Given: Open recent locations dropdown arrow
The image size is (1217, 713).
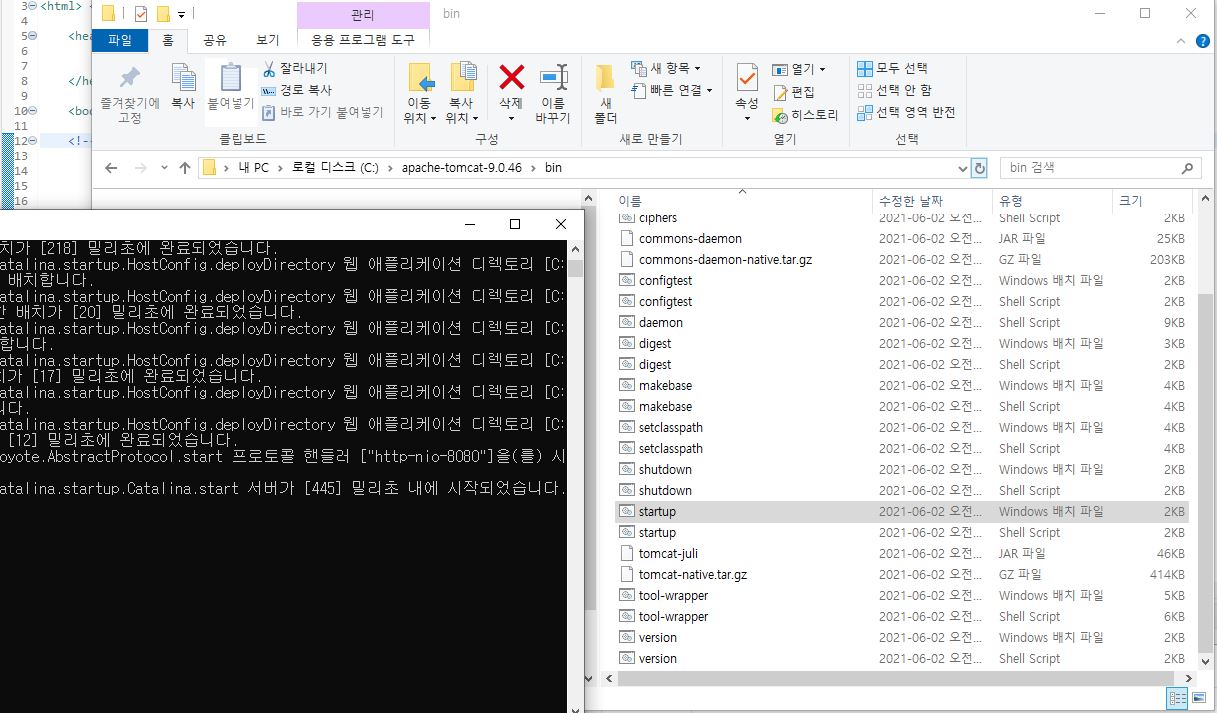Looking at the screenshot, I should point(162,168).
